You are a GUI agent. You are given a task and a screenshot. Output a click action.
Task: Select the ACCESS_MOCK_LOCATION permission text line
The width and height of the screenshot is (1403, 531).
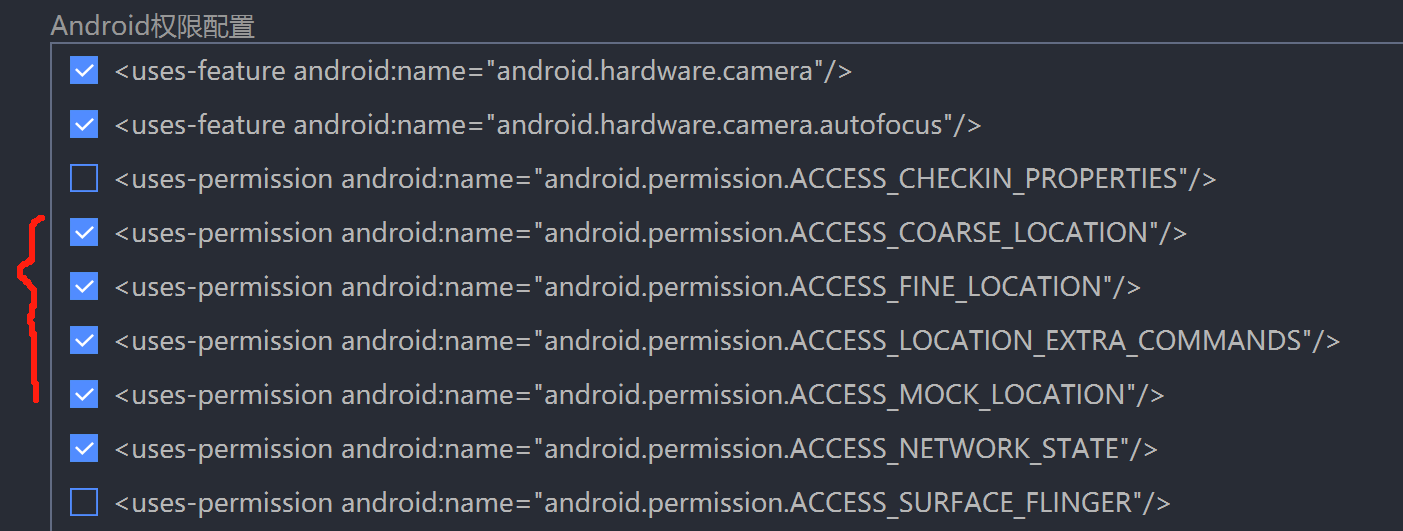pyautogui.click(x=639, y=395)
